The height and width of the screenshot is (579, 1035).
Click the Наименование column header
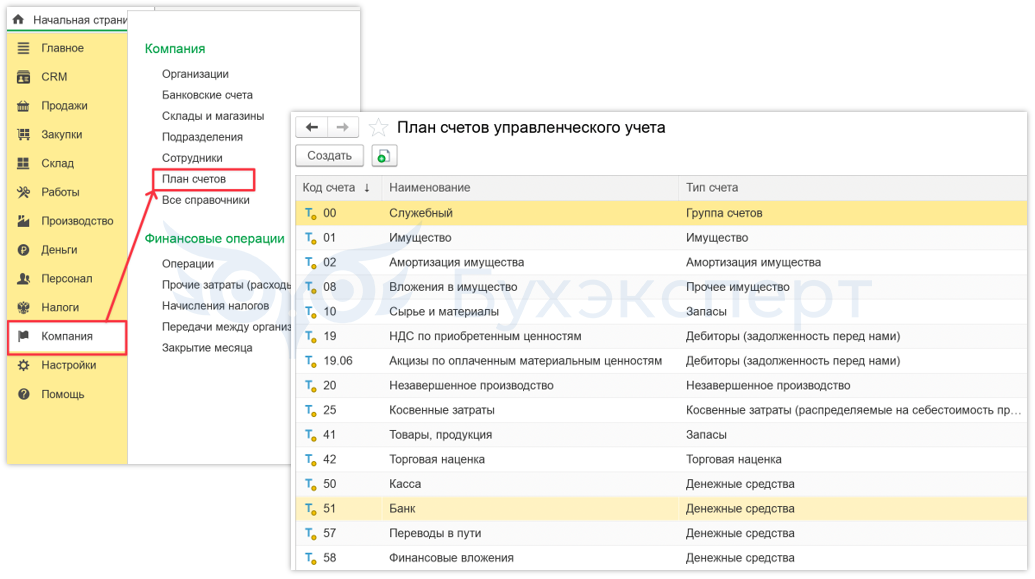pyautogui.click(x=531, y=187)
